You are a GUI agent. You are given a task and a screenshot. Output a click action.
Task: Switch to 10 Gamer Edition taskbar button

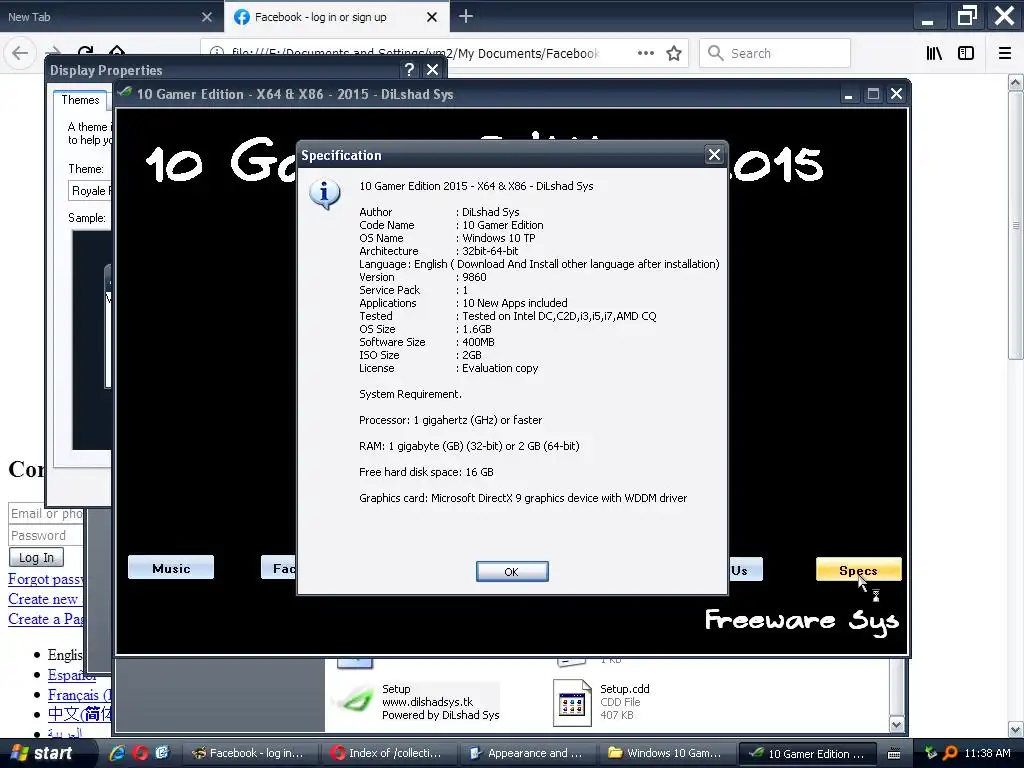(807, 754)
